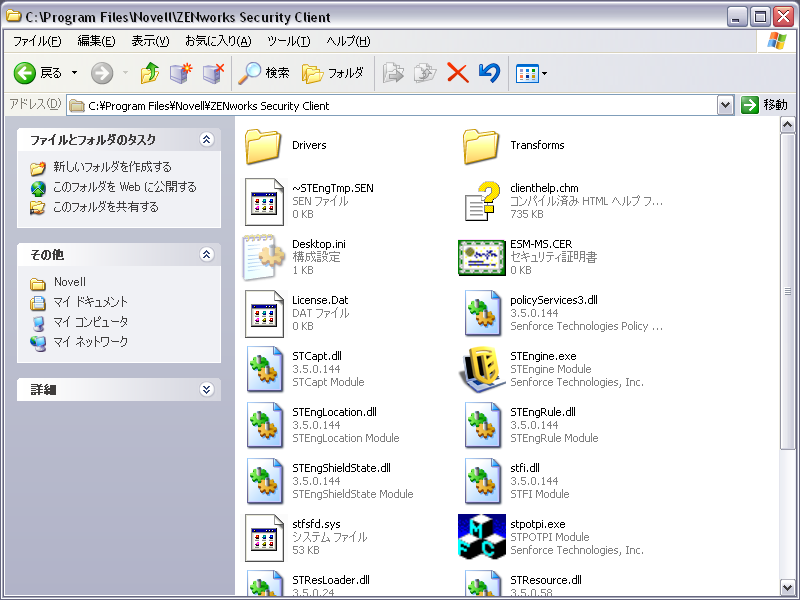The width and height of the screenshot is (800, 600).
Task: Expand the address bar dropdown arrow
Action: tap(725, 106)
